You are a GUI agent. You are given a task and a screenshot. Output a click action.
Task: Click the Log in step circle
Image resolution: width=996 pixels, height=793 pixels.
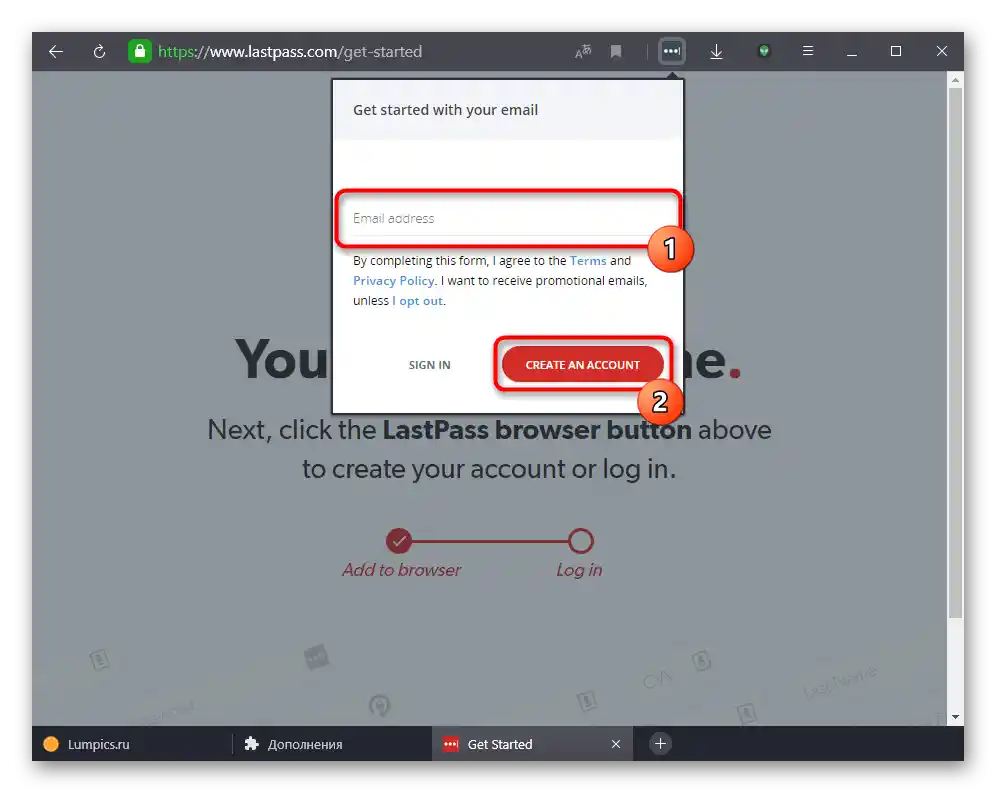click(x=581, y=541)
